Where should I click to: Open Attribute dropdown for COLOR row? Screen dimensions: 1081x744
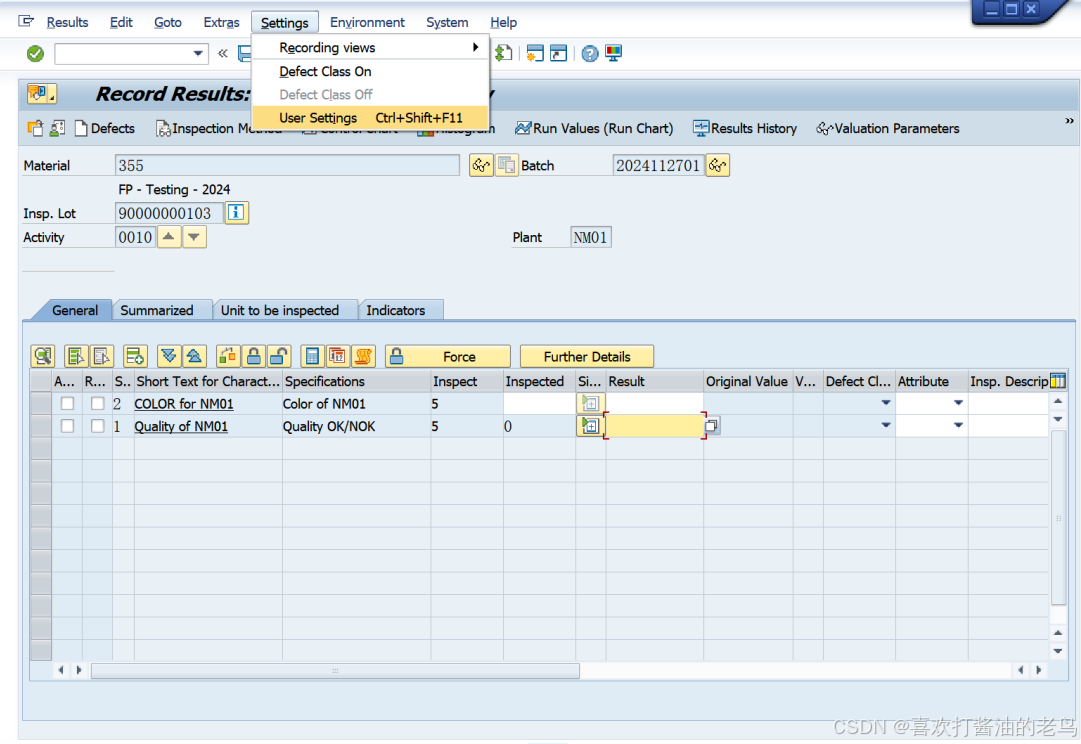click(958, 403)
